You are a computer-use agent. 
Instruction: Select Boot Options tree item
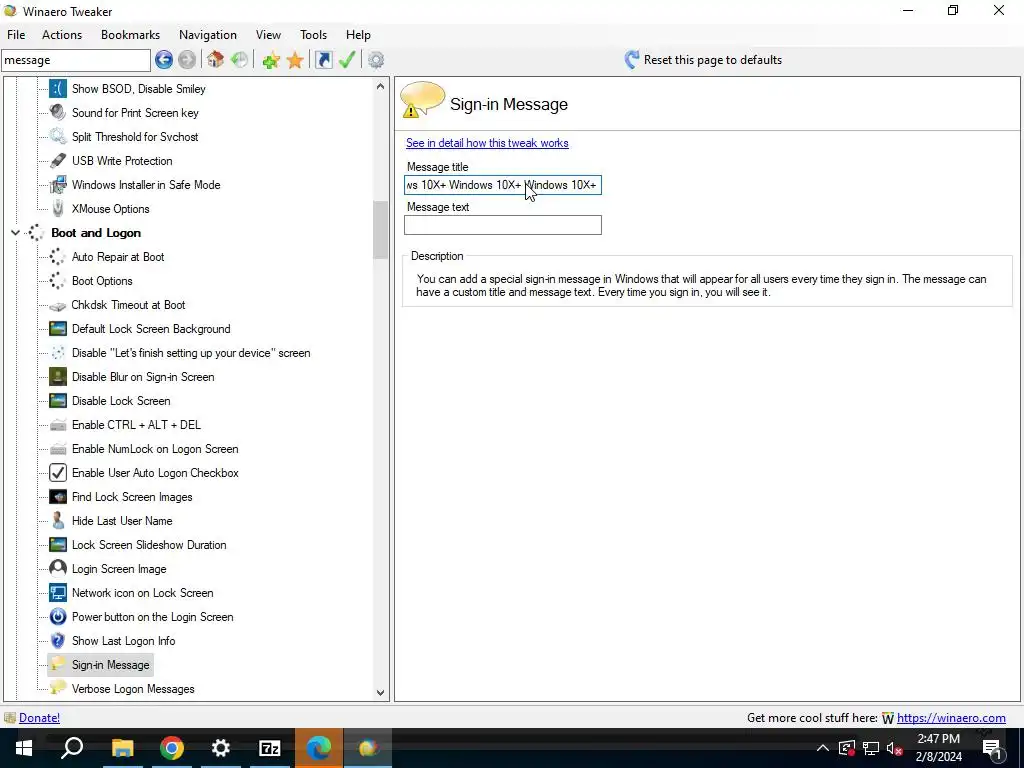102,281
